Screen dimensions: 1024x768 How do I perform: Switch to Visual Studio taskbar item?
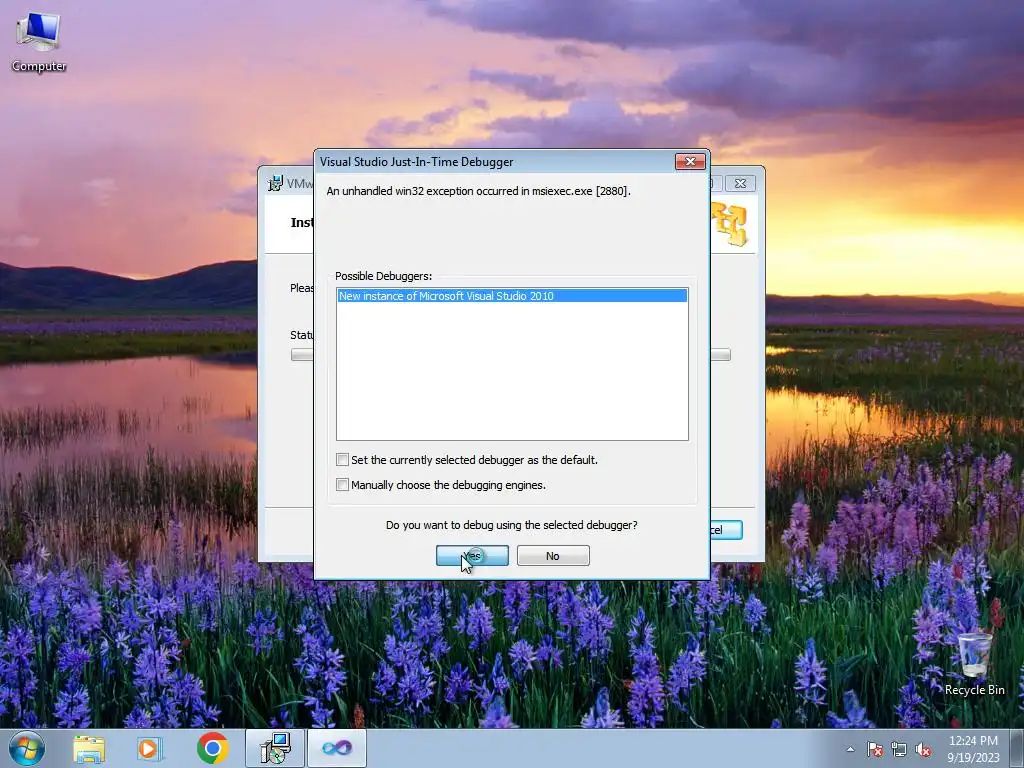[337, 748]
